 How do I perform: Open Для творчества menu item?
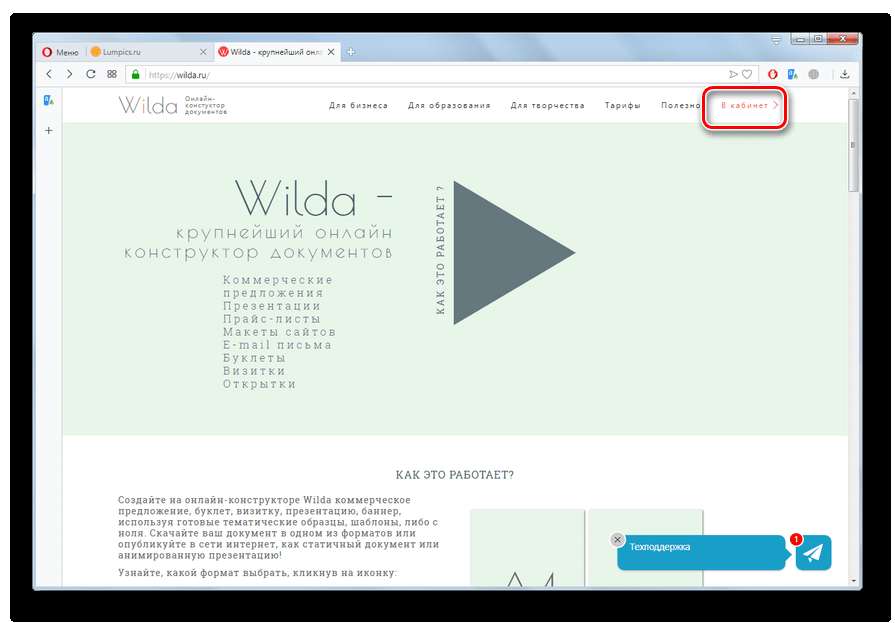point(547,106)
